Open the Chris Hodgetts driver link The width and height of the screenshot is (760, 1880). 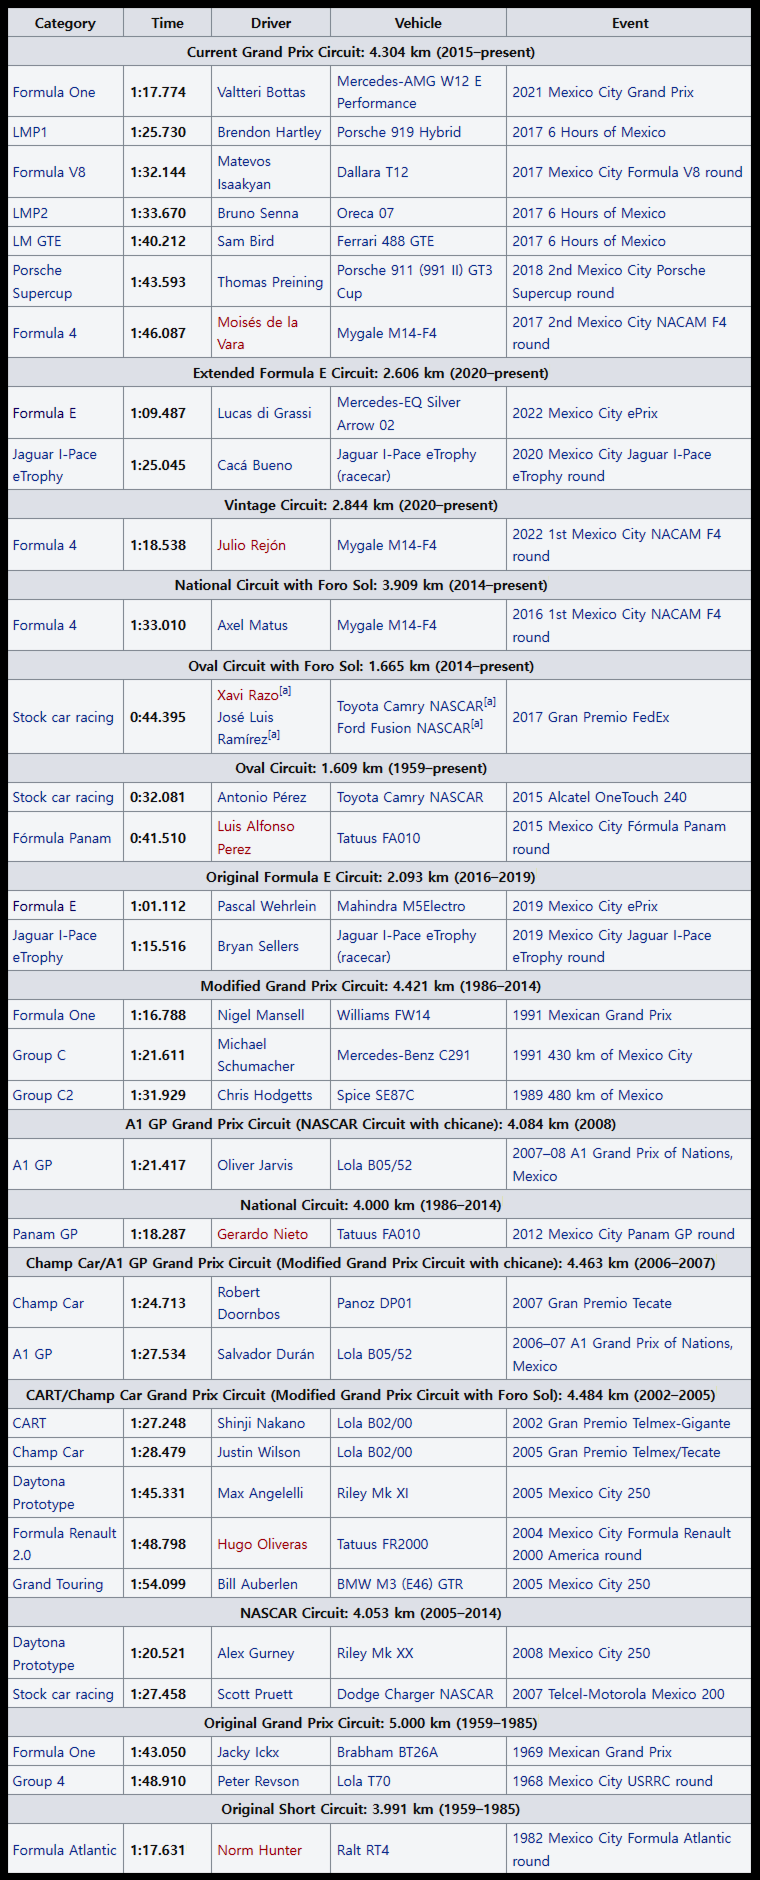click(x=265, y=1095)
